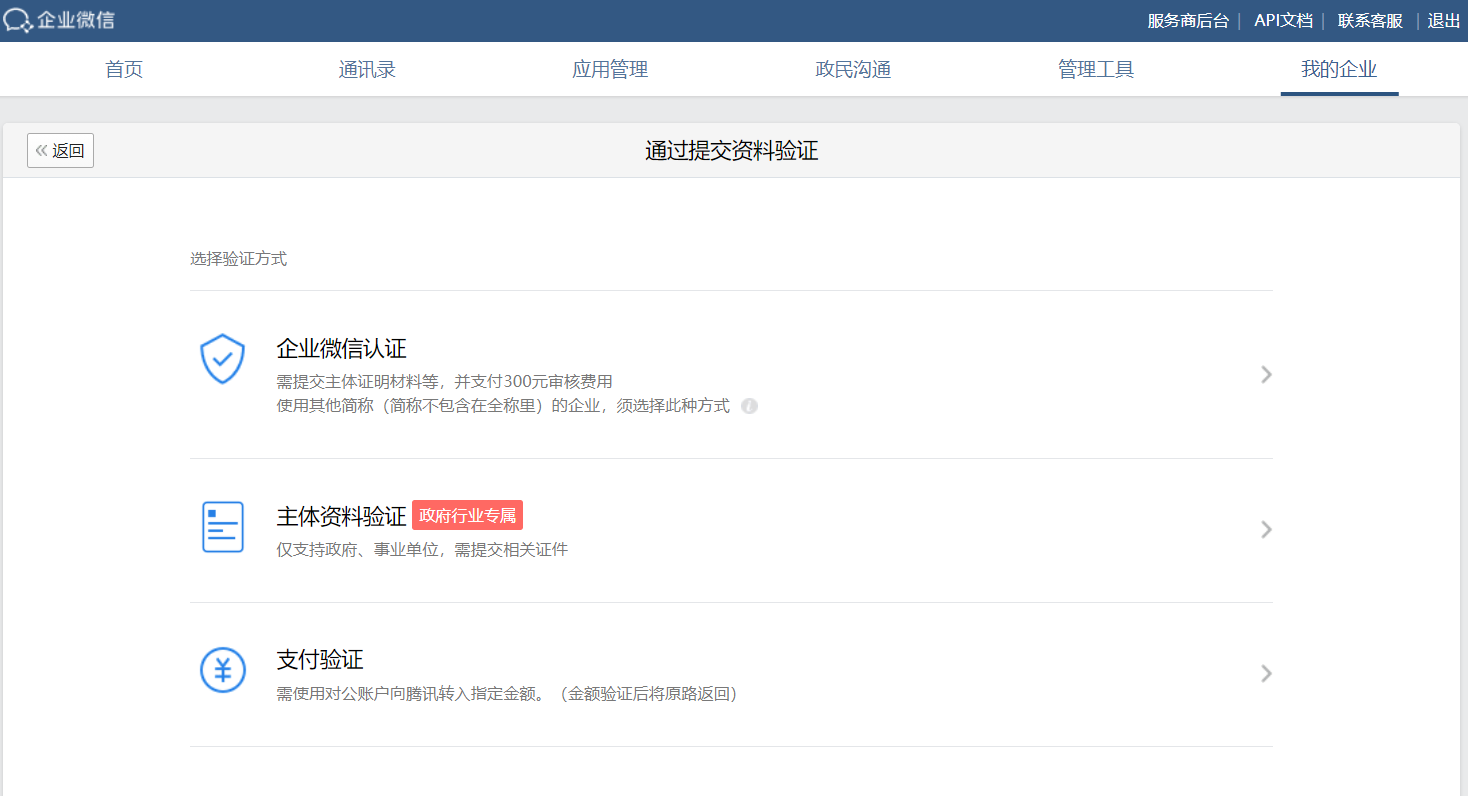Open the API文档 link
The image size is (1468, 796).
tap(1283, 21)
